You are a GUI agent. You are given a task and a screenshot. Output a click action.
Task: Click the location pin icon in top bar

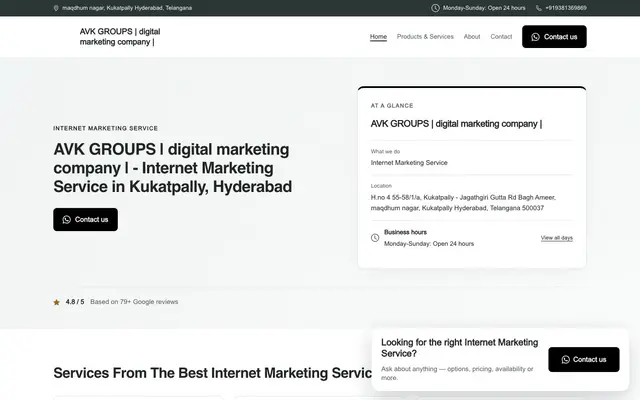click(x=56, y=8)
